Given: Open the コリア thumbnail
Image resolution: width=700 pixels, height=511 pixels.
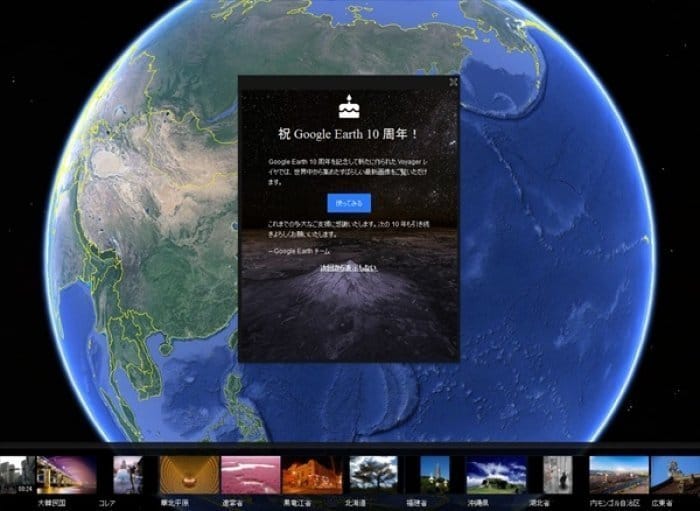Looking at the screenshot, I should coord(128,475).
